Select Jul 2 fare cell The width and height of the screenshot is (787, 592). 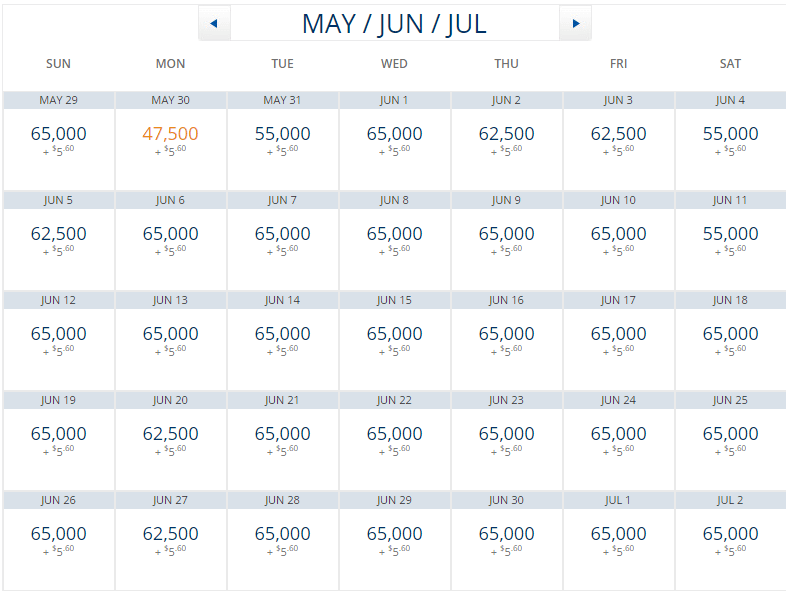coord(730,541)
